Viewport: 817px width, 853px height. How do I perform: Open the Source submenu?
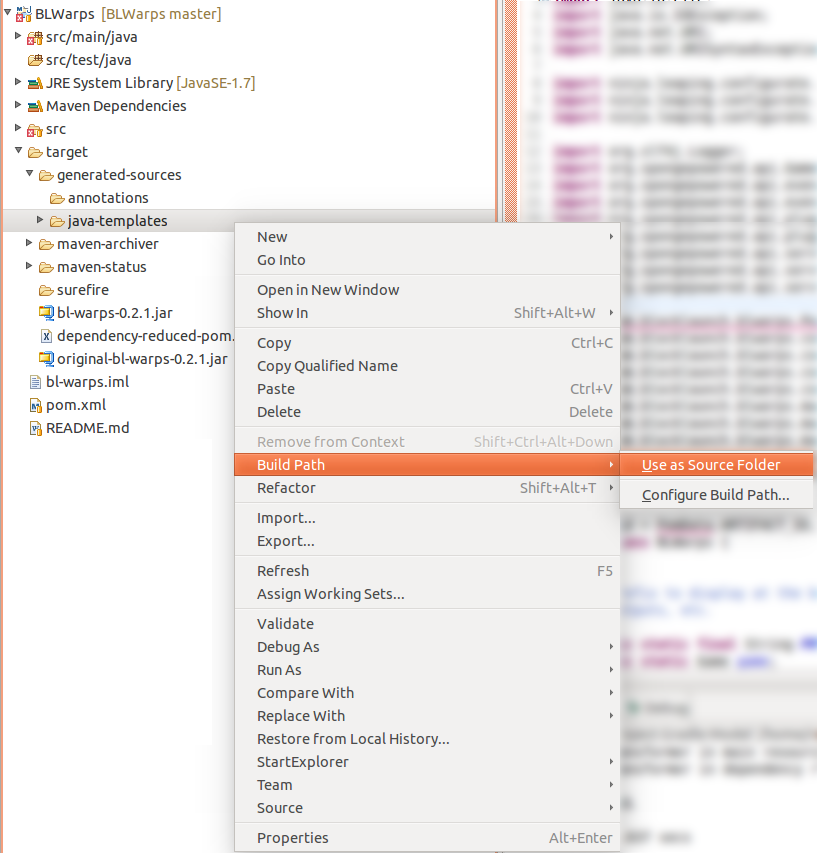tap(427, 808)
